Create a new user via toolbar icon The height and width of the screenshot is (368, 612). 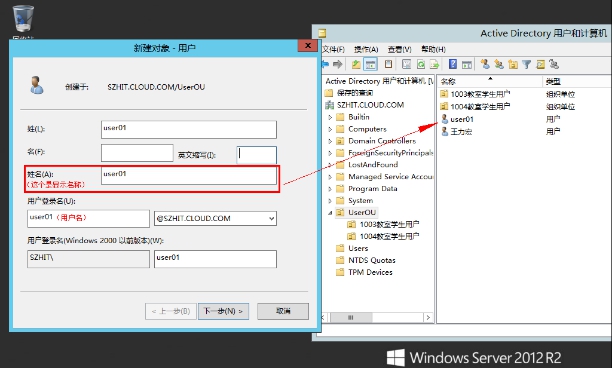(x=485, y=64)
